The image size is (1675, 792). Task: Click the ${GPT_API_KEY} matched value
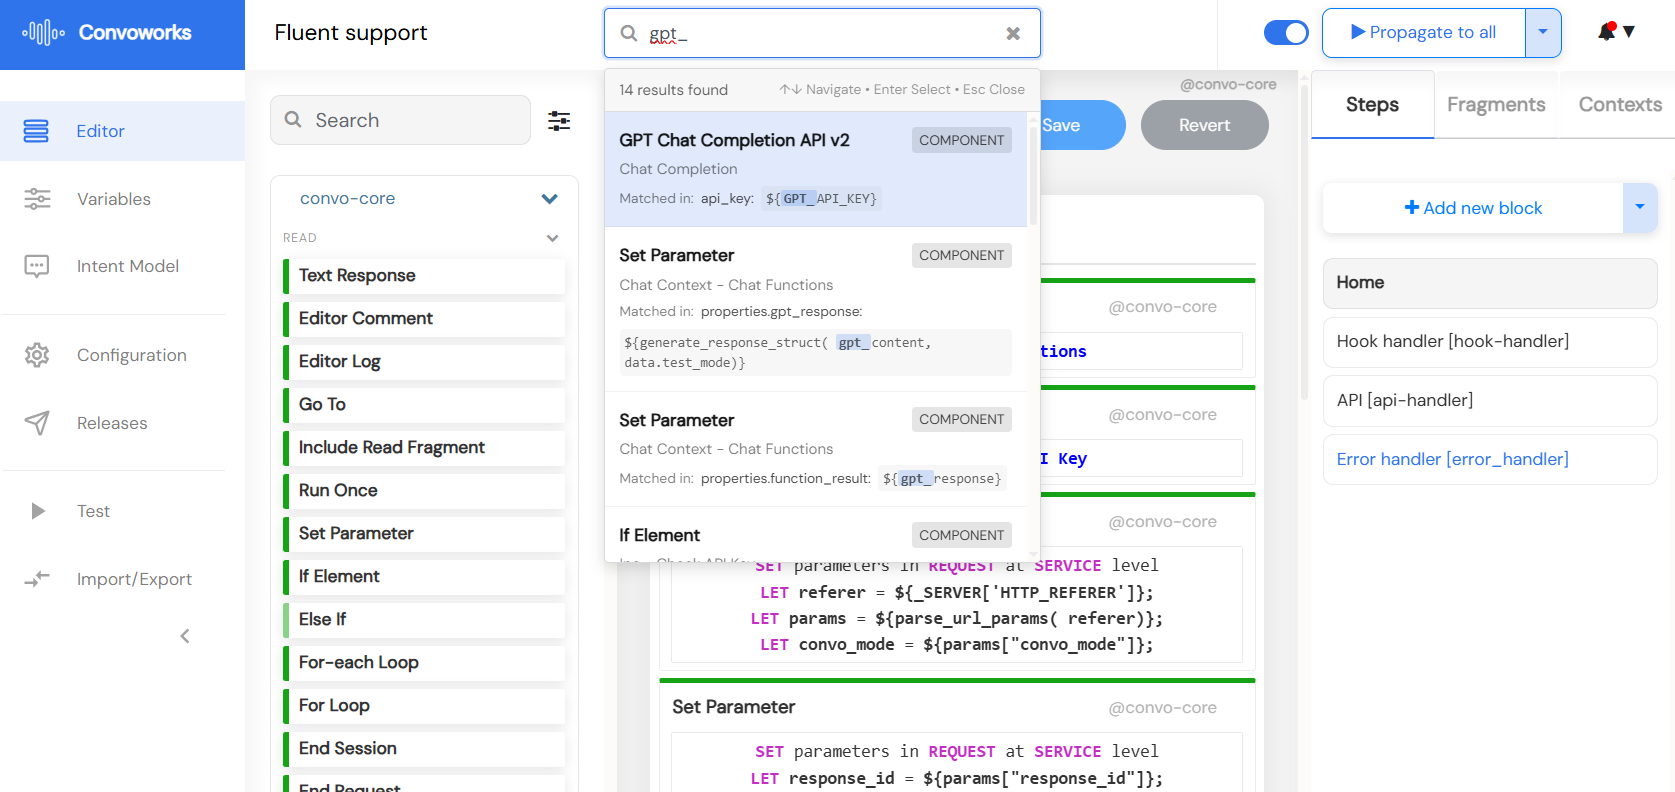tap(821, 199)
